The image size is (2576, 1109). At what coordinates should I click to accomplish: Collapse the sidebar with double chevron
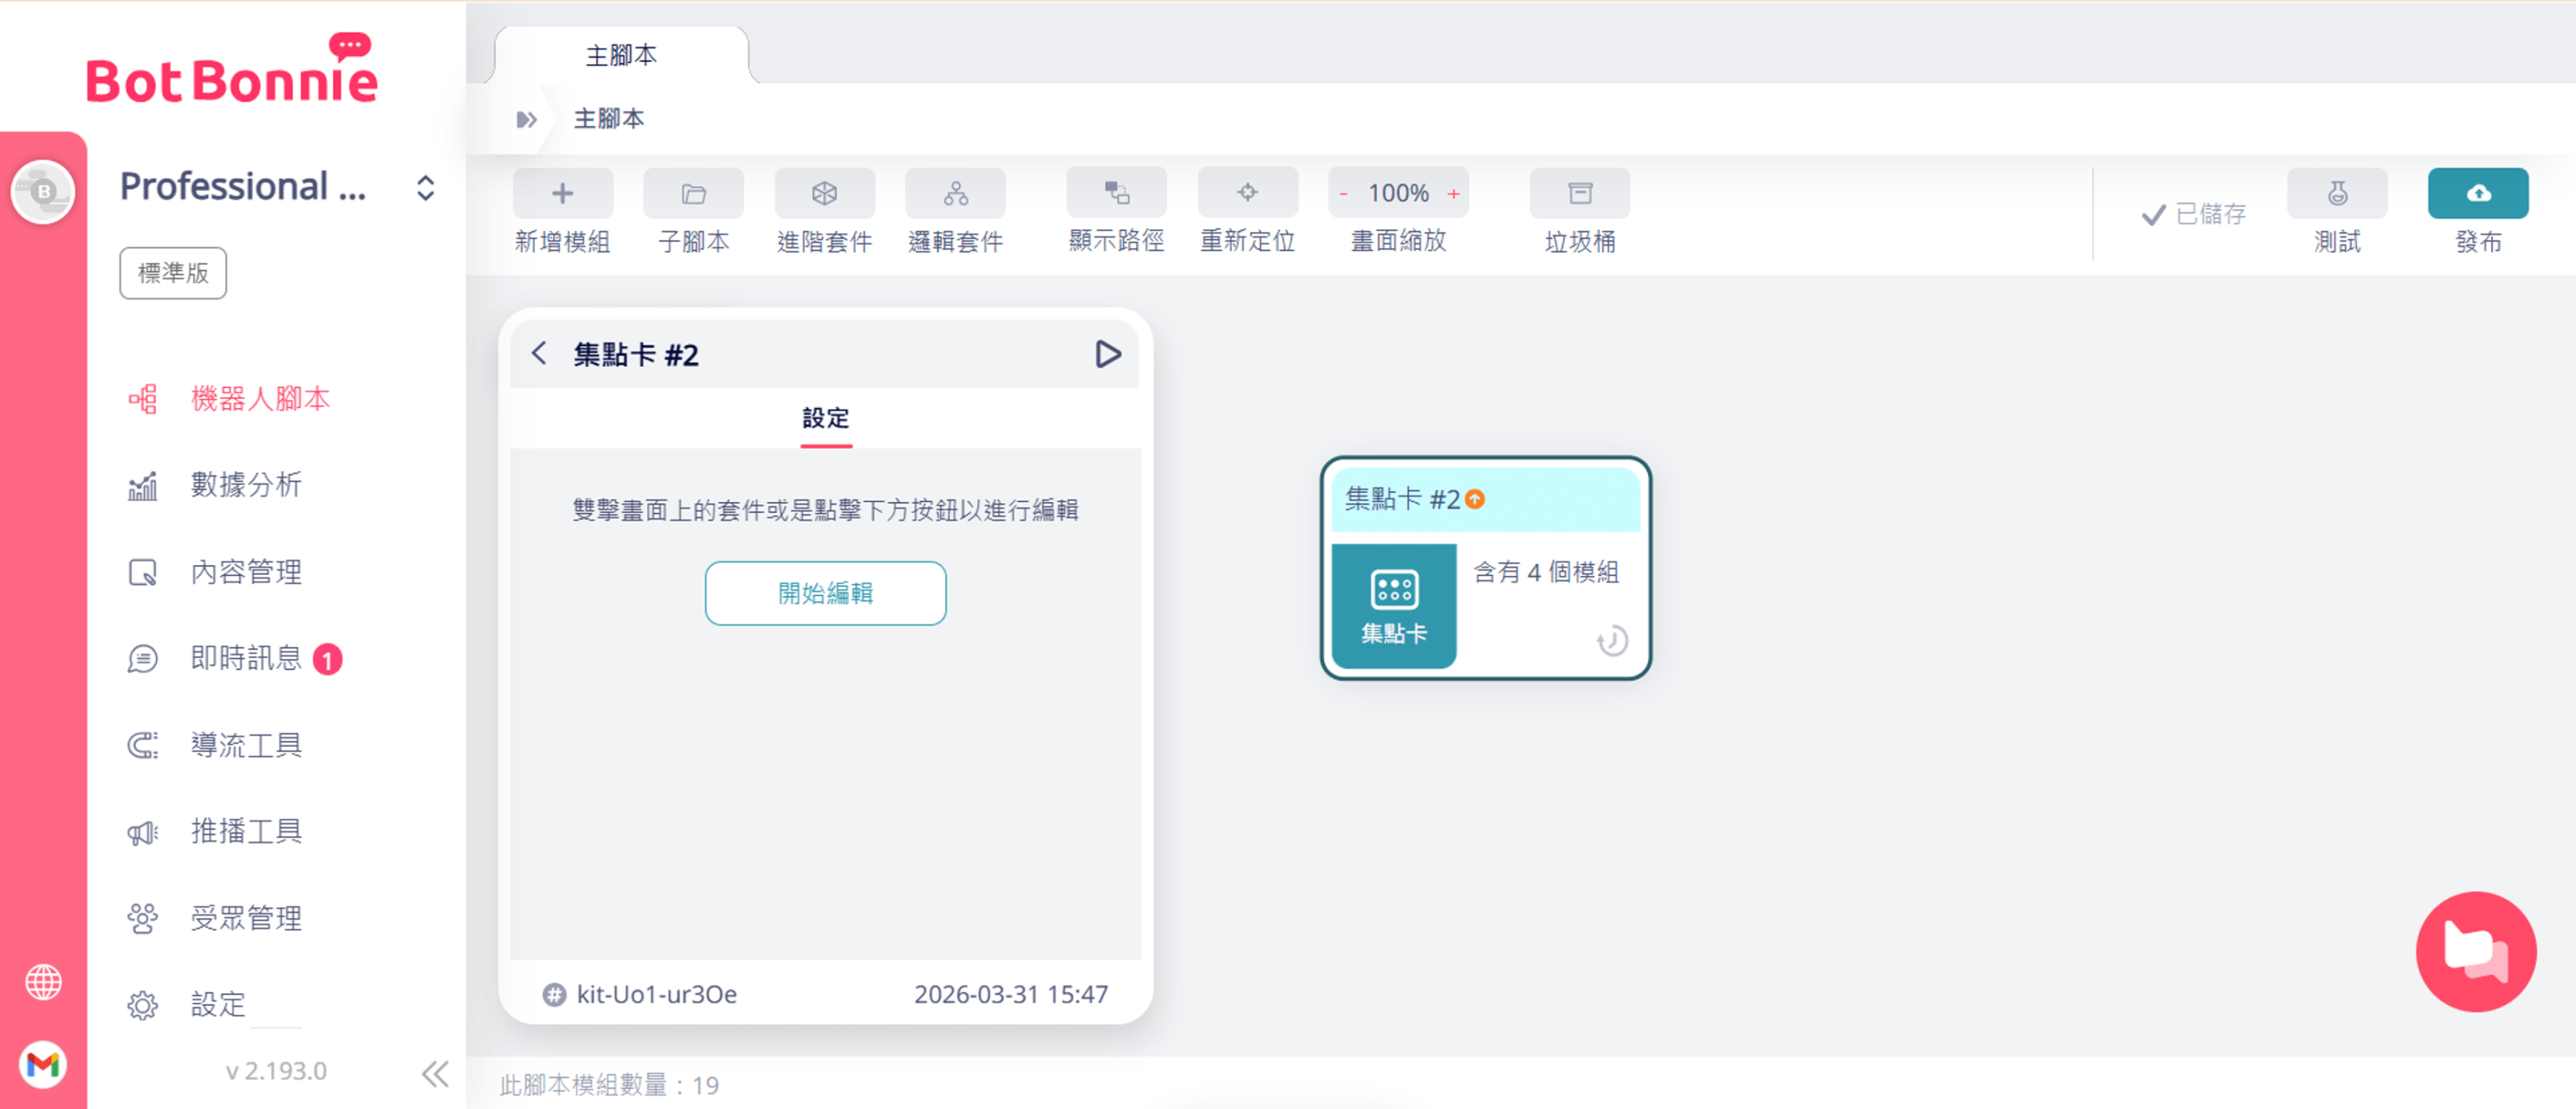click(x=435, y=1074)
